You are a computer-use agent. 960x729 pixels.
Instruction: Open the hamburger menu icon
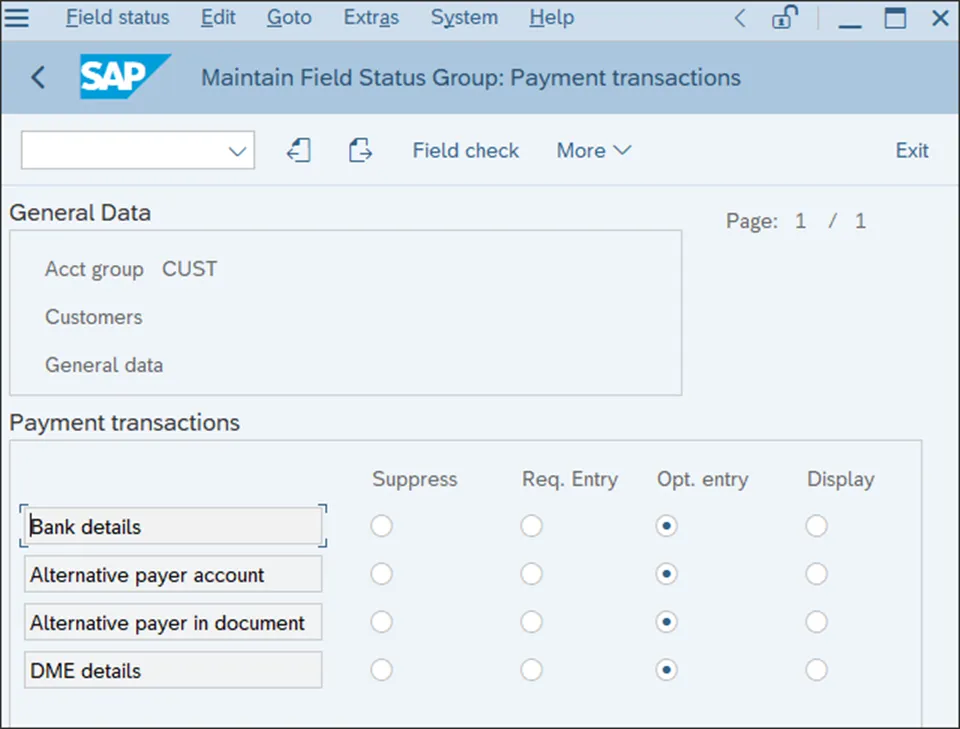(x=17, y=18)
